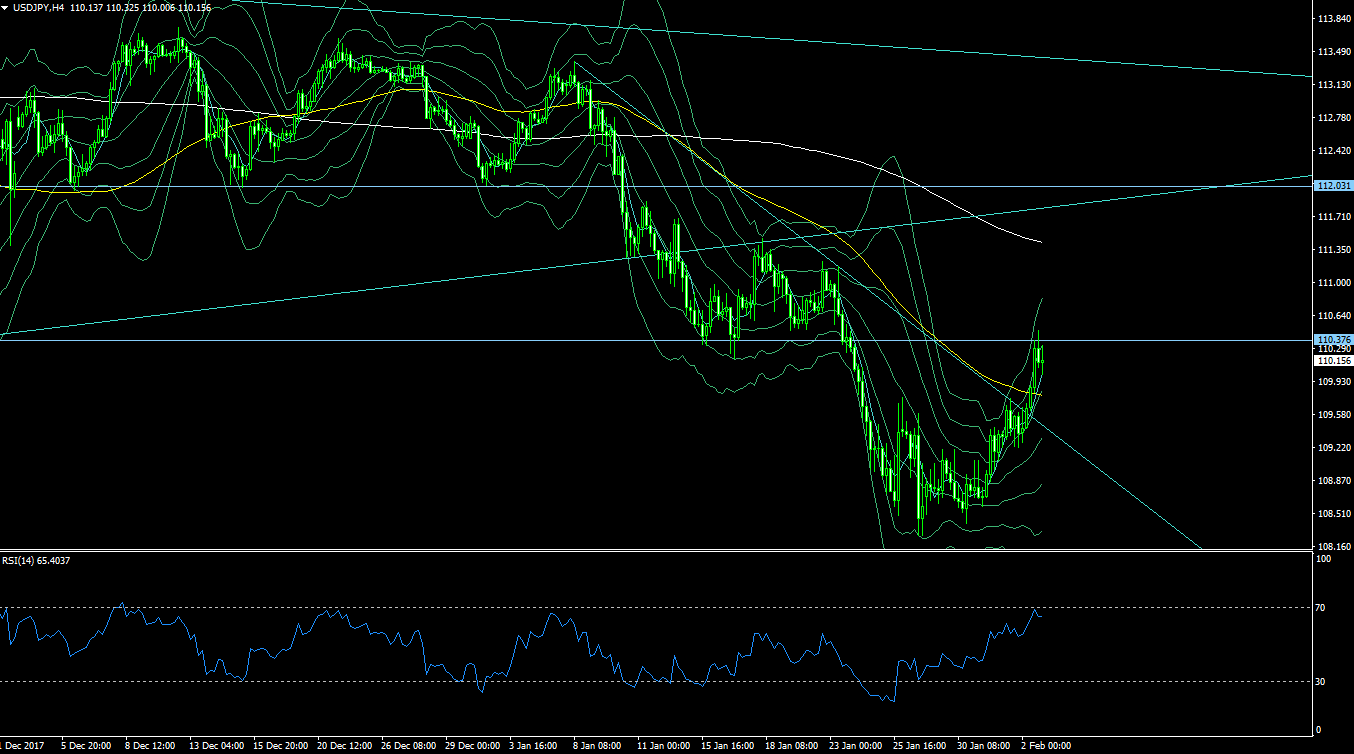The width and height of the screenshot is (1354, 754).
Task: Click the USDJPY,H4 chart title text
Action: [x=39, y=8]
